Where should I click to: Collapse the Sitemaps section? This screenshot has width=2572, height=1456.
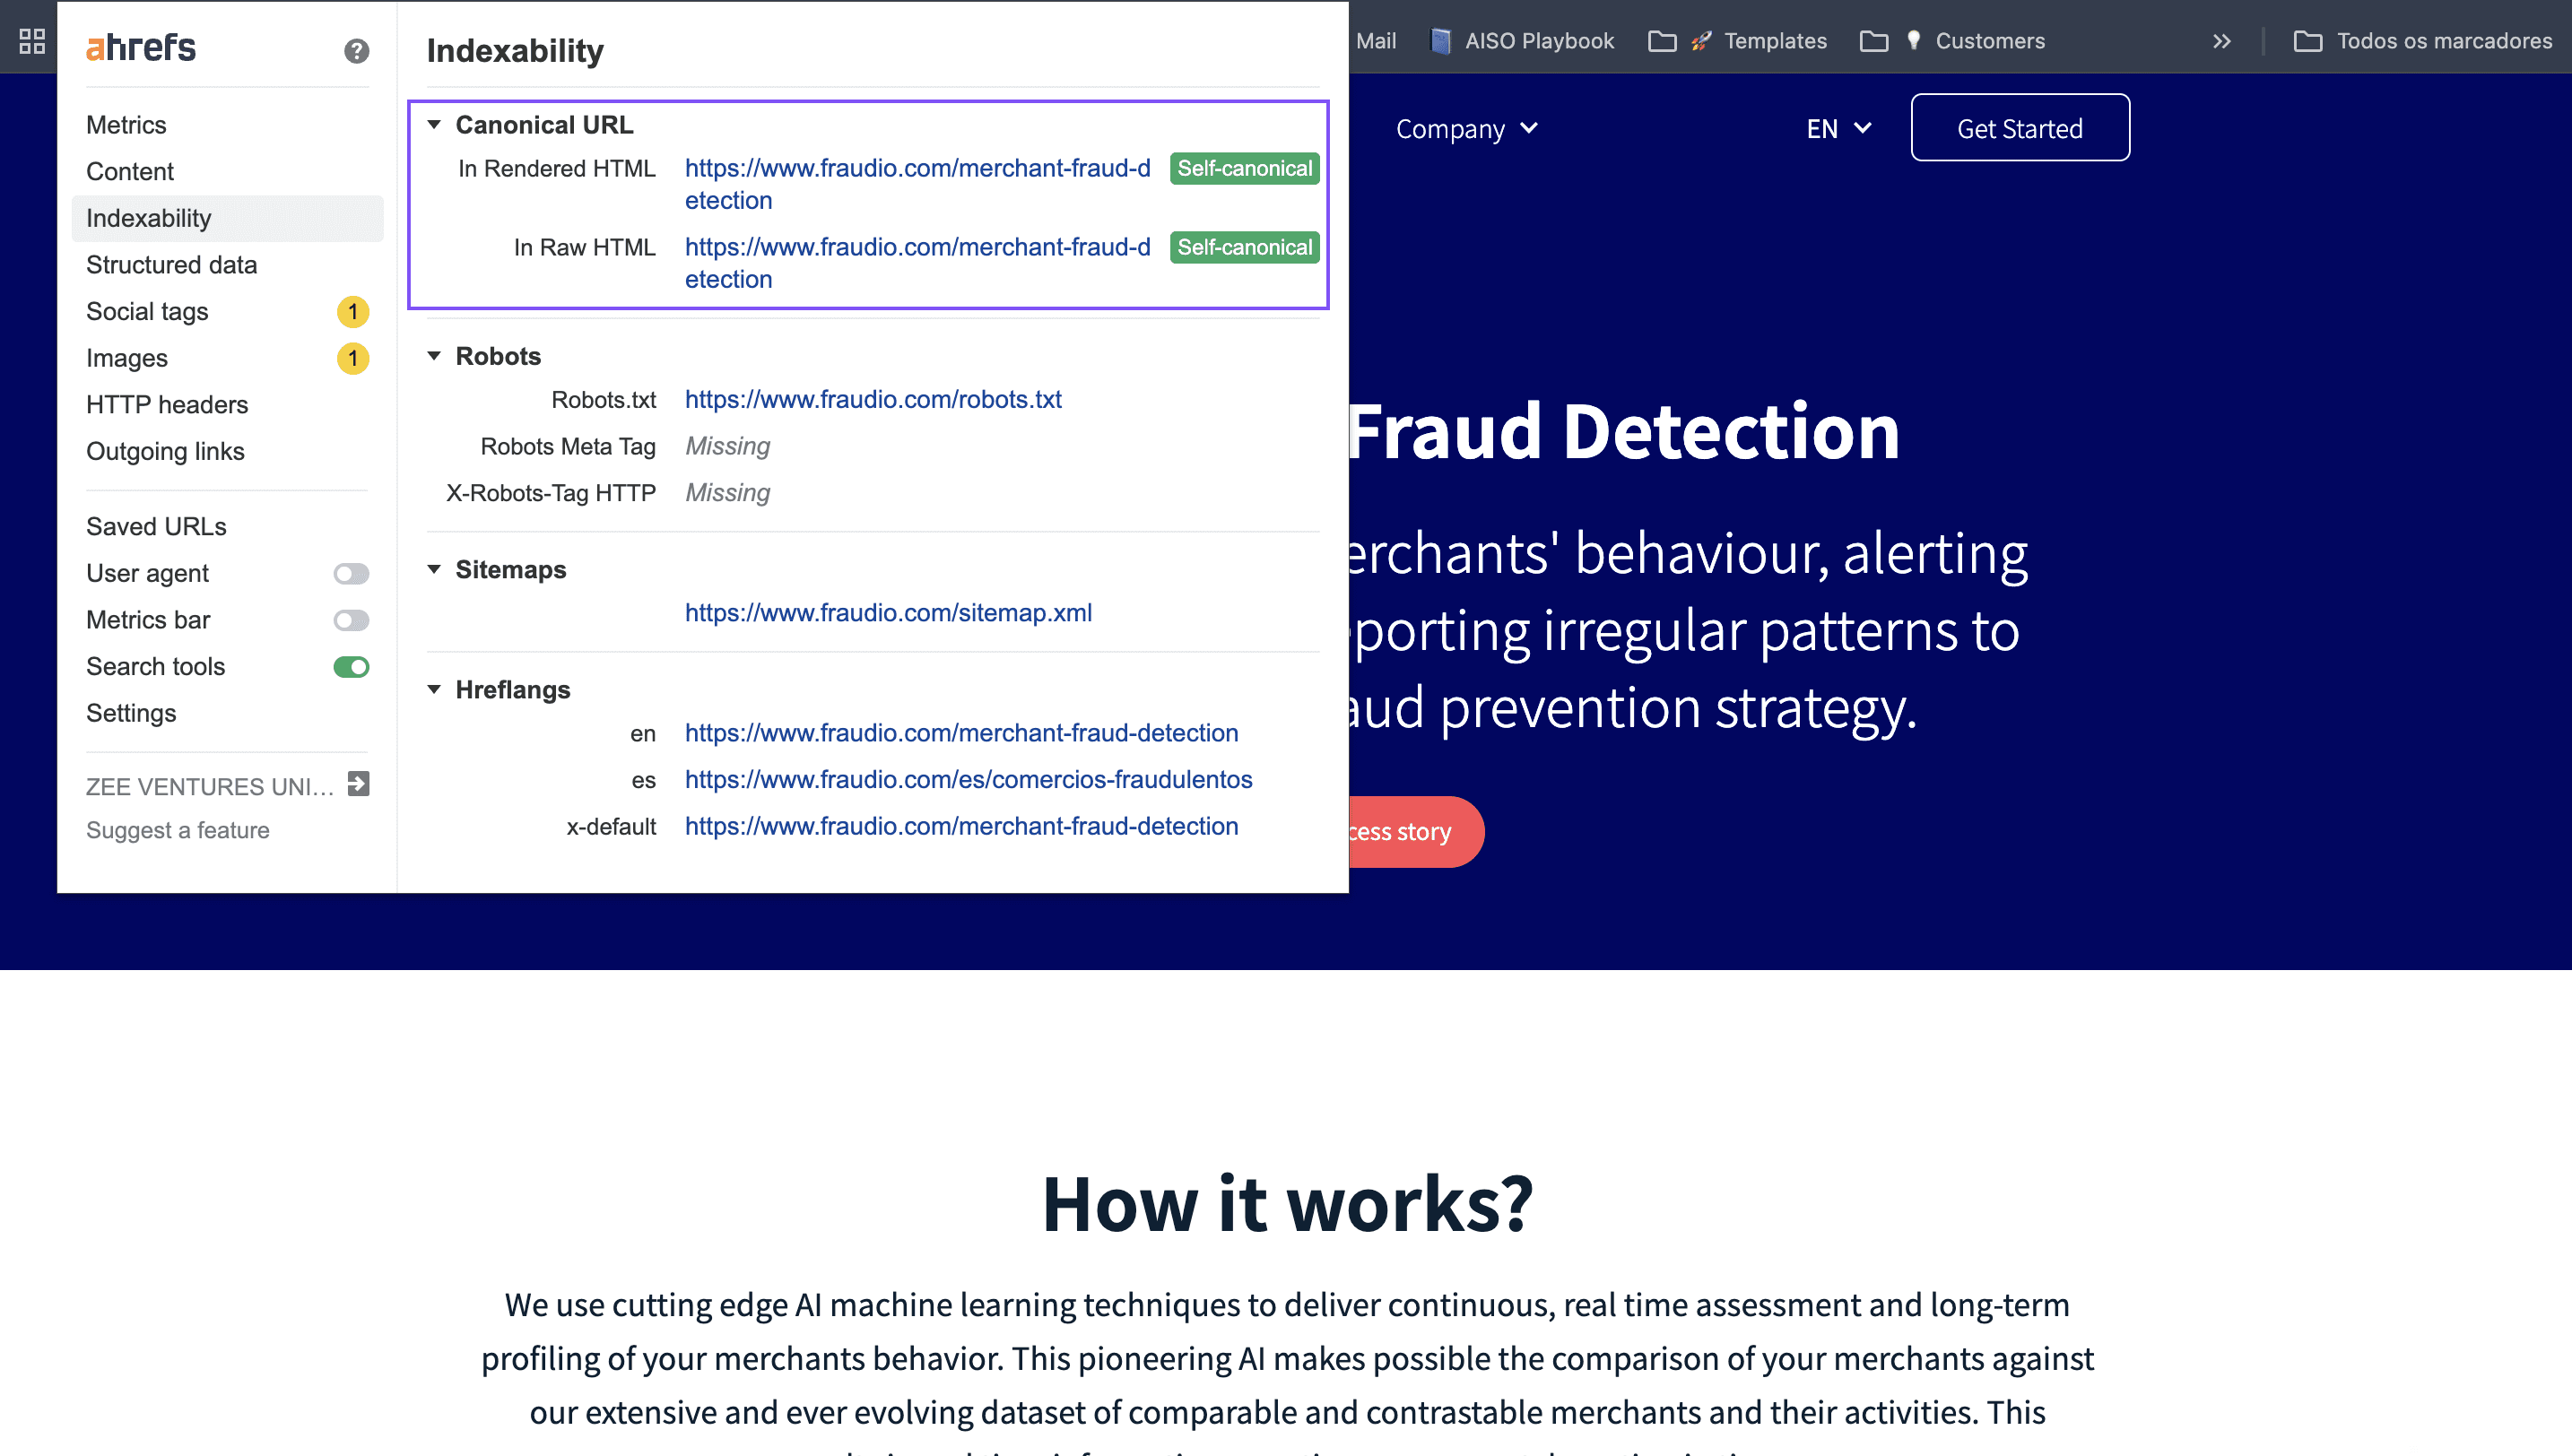[434, 570]
